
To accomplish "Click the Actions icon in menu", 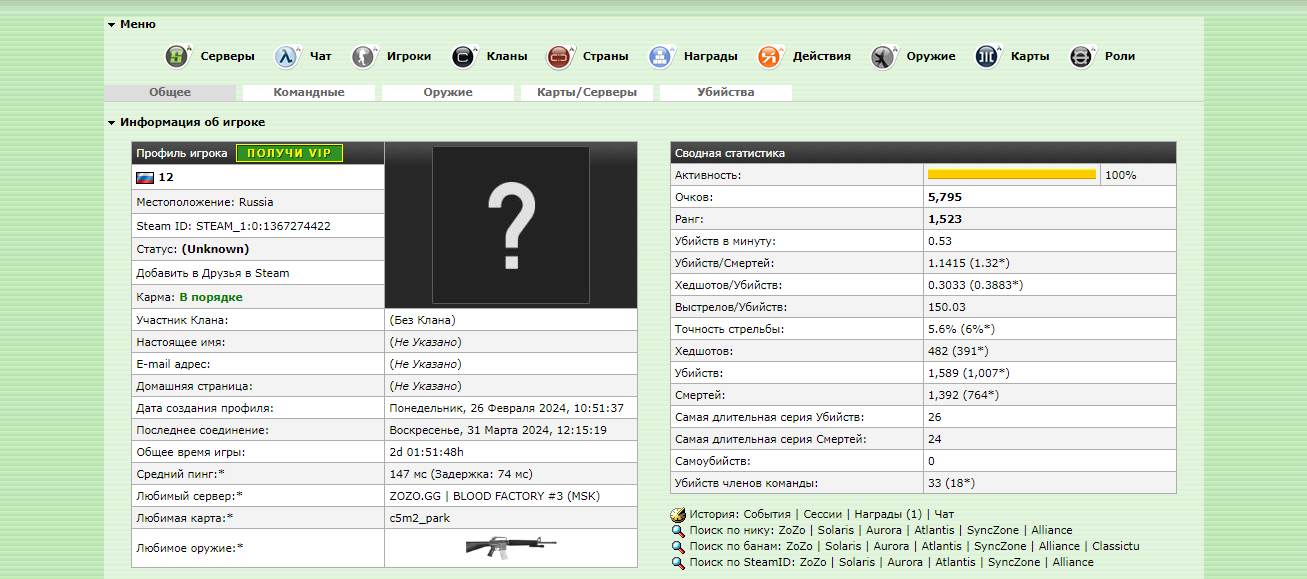I will [770, 57].
